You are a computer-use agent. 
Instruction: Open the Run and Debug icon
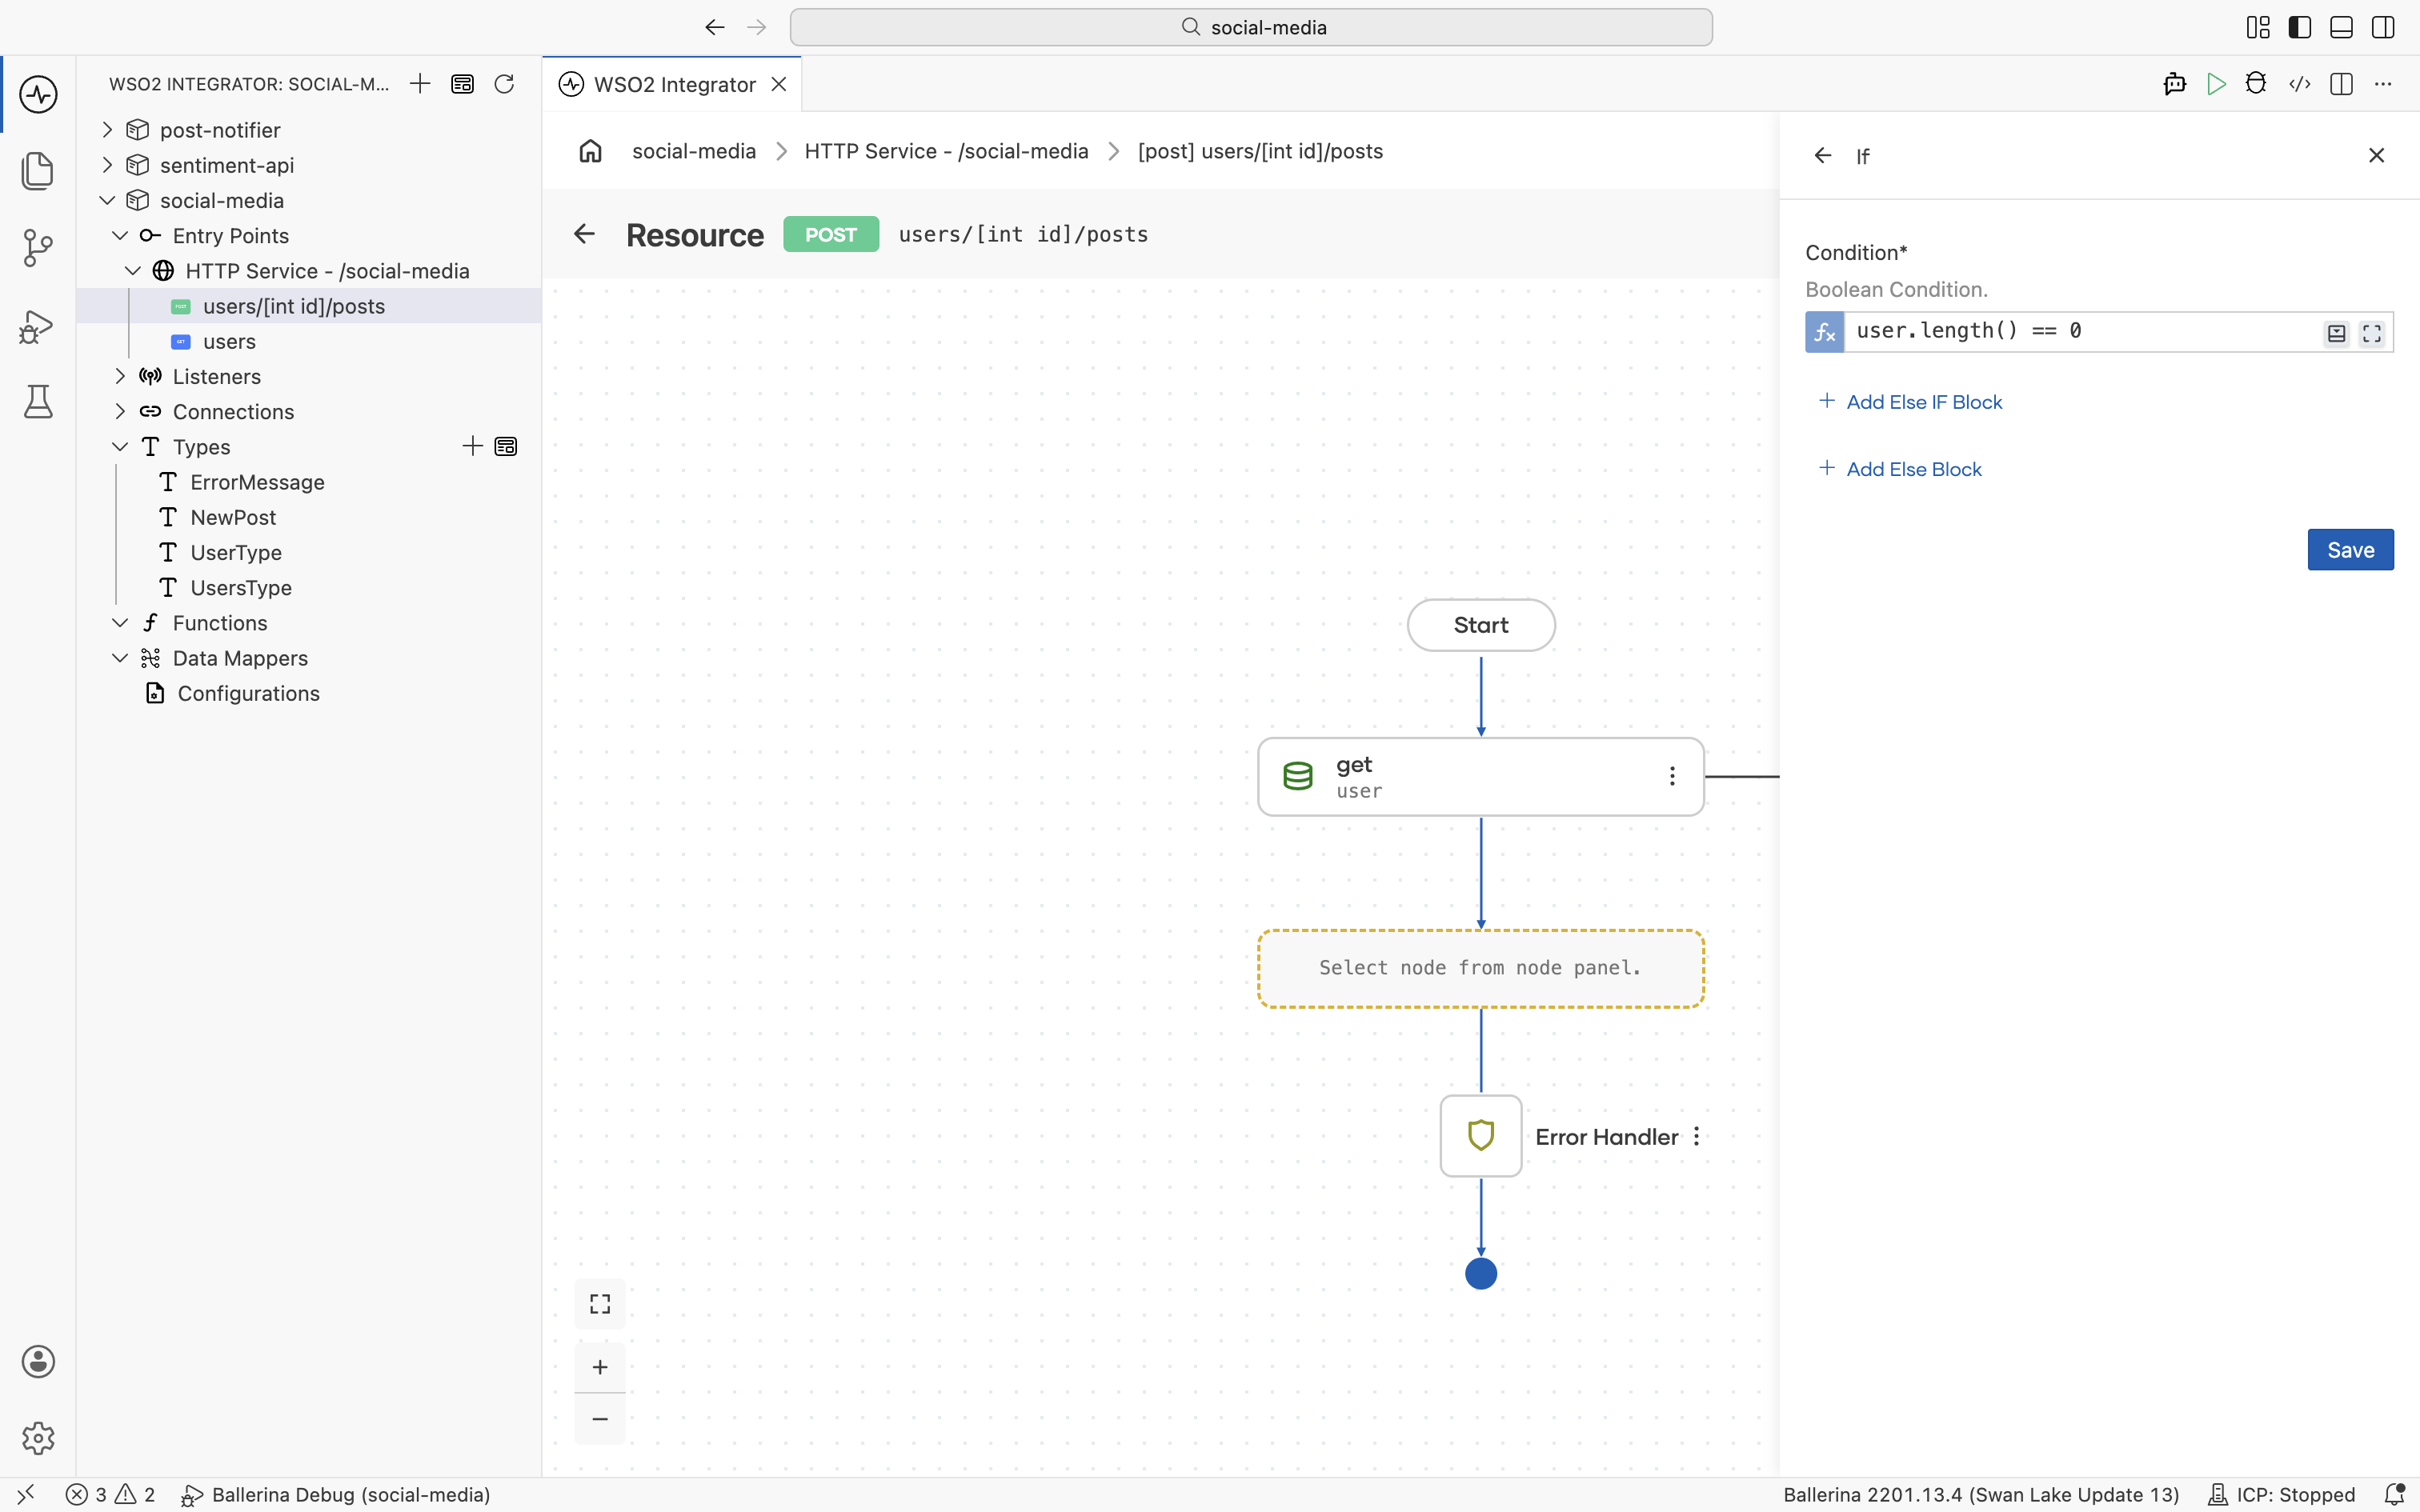tap(38, 326)
